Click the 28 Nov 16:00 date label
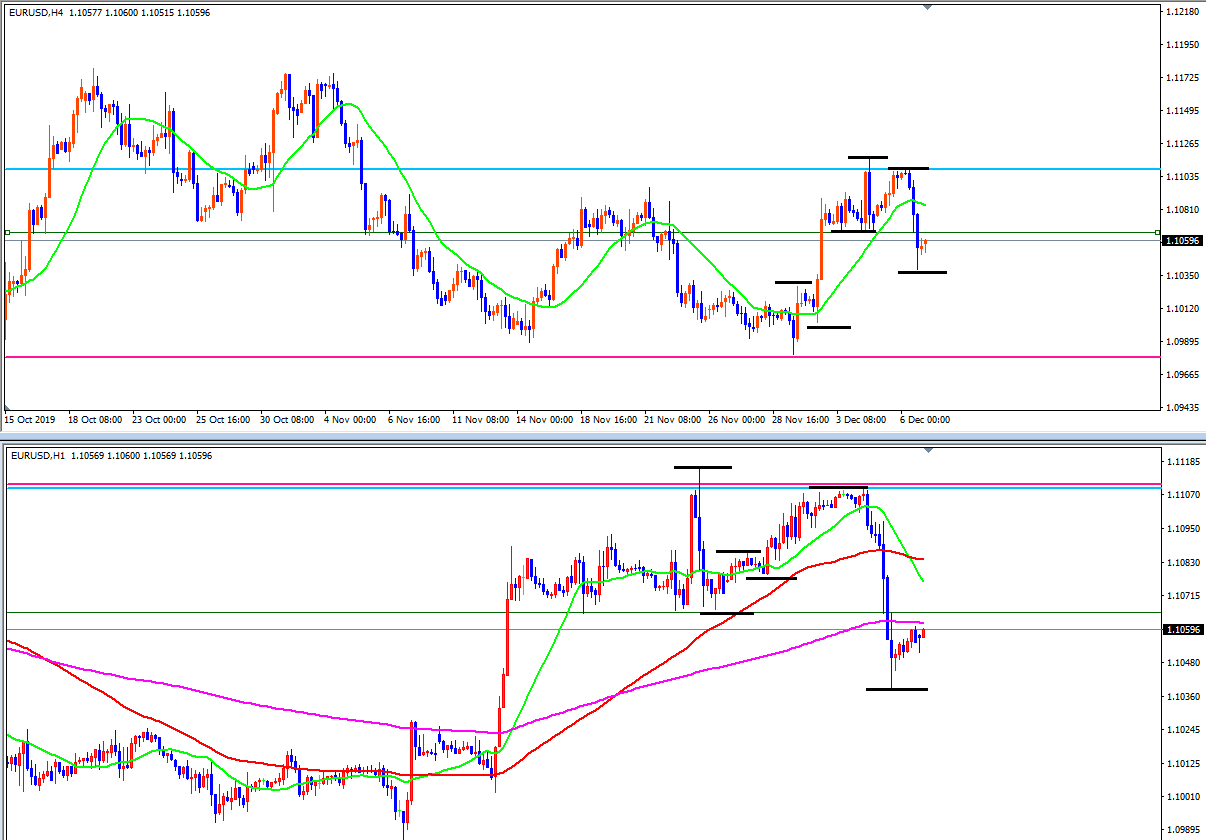Image resolution: width=1206 pixels, height=840 pixels. 803,421
